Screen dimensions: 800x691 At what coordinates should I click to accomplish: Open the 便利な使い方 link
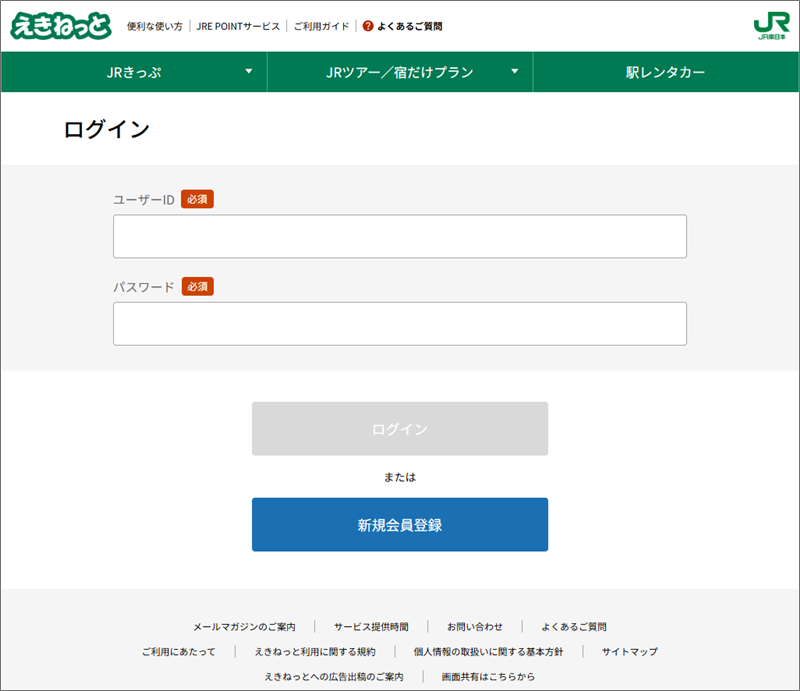pos(155,26)
